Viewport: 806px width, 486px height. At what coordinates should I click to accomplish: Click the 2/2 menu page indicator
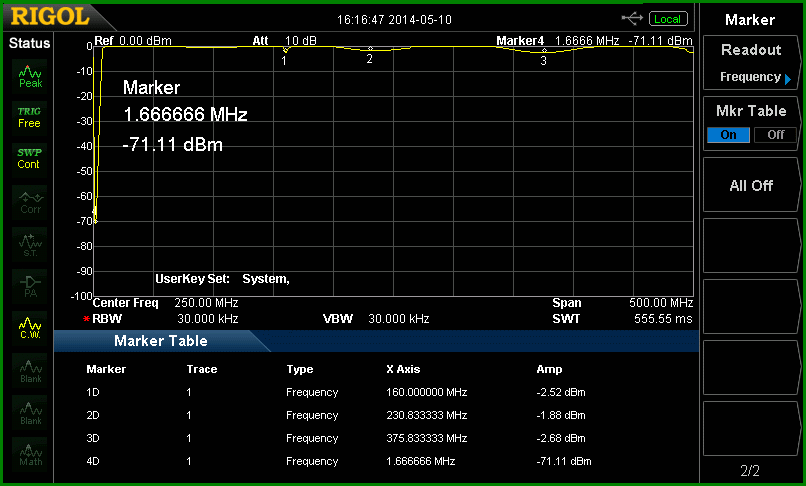point(750,470)
